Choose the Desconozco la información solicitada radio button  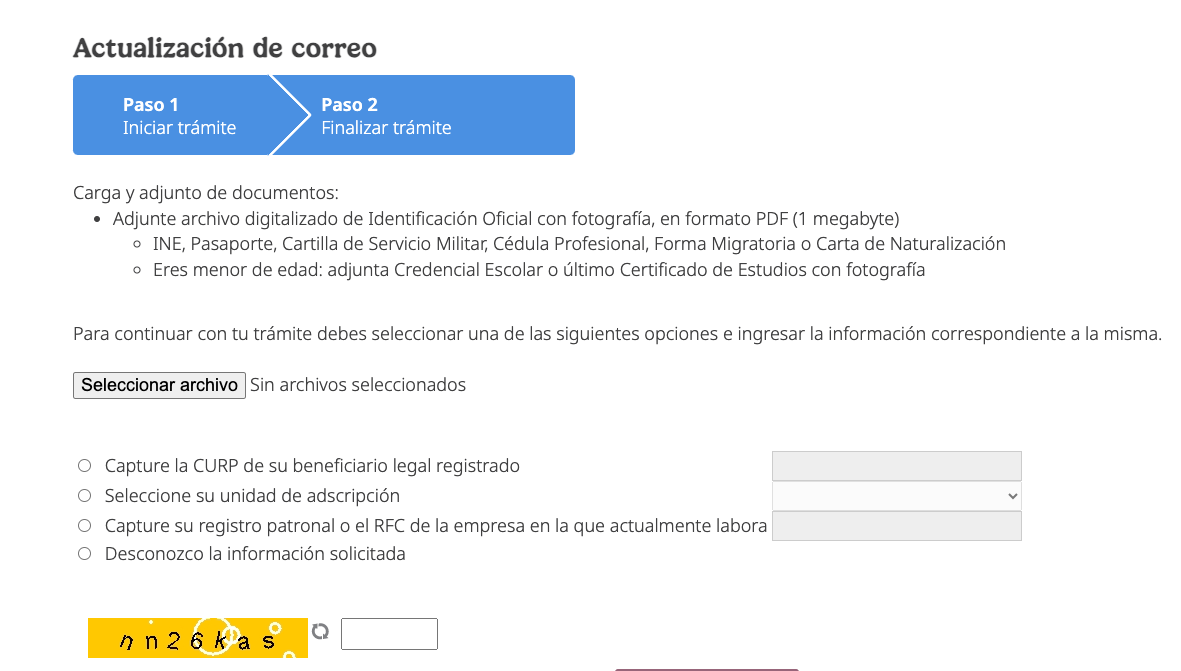85,554
